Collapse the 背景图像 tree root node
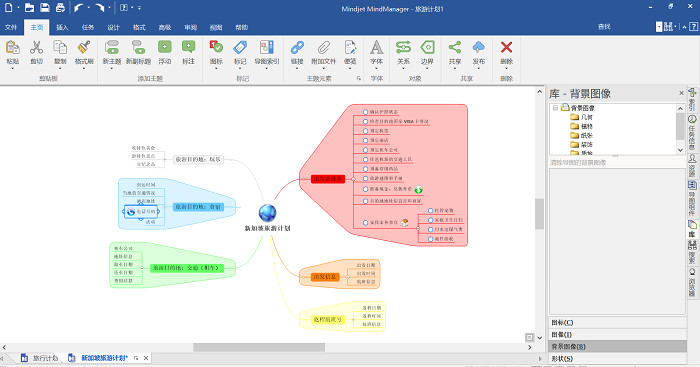 click(x=555, y=108)
